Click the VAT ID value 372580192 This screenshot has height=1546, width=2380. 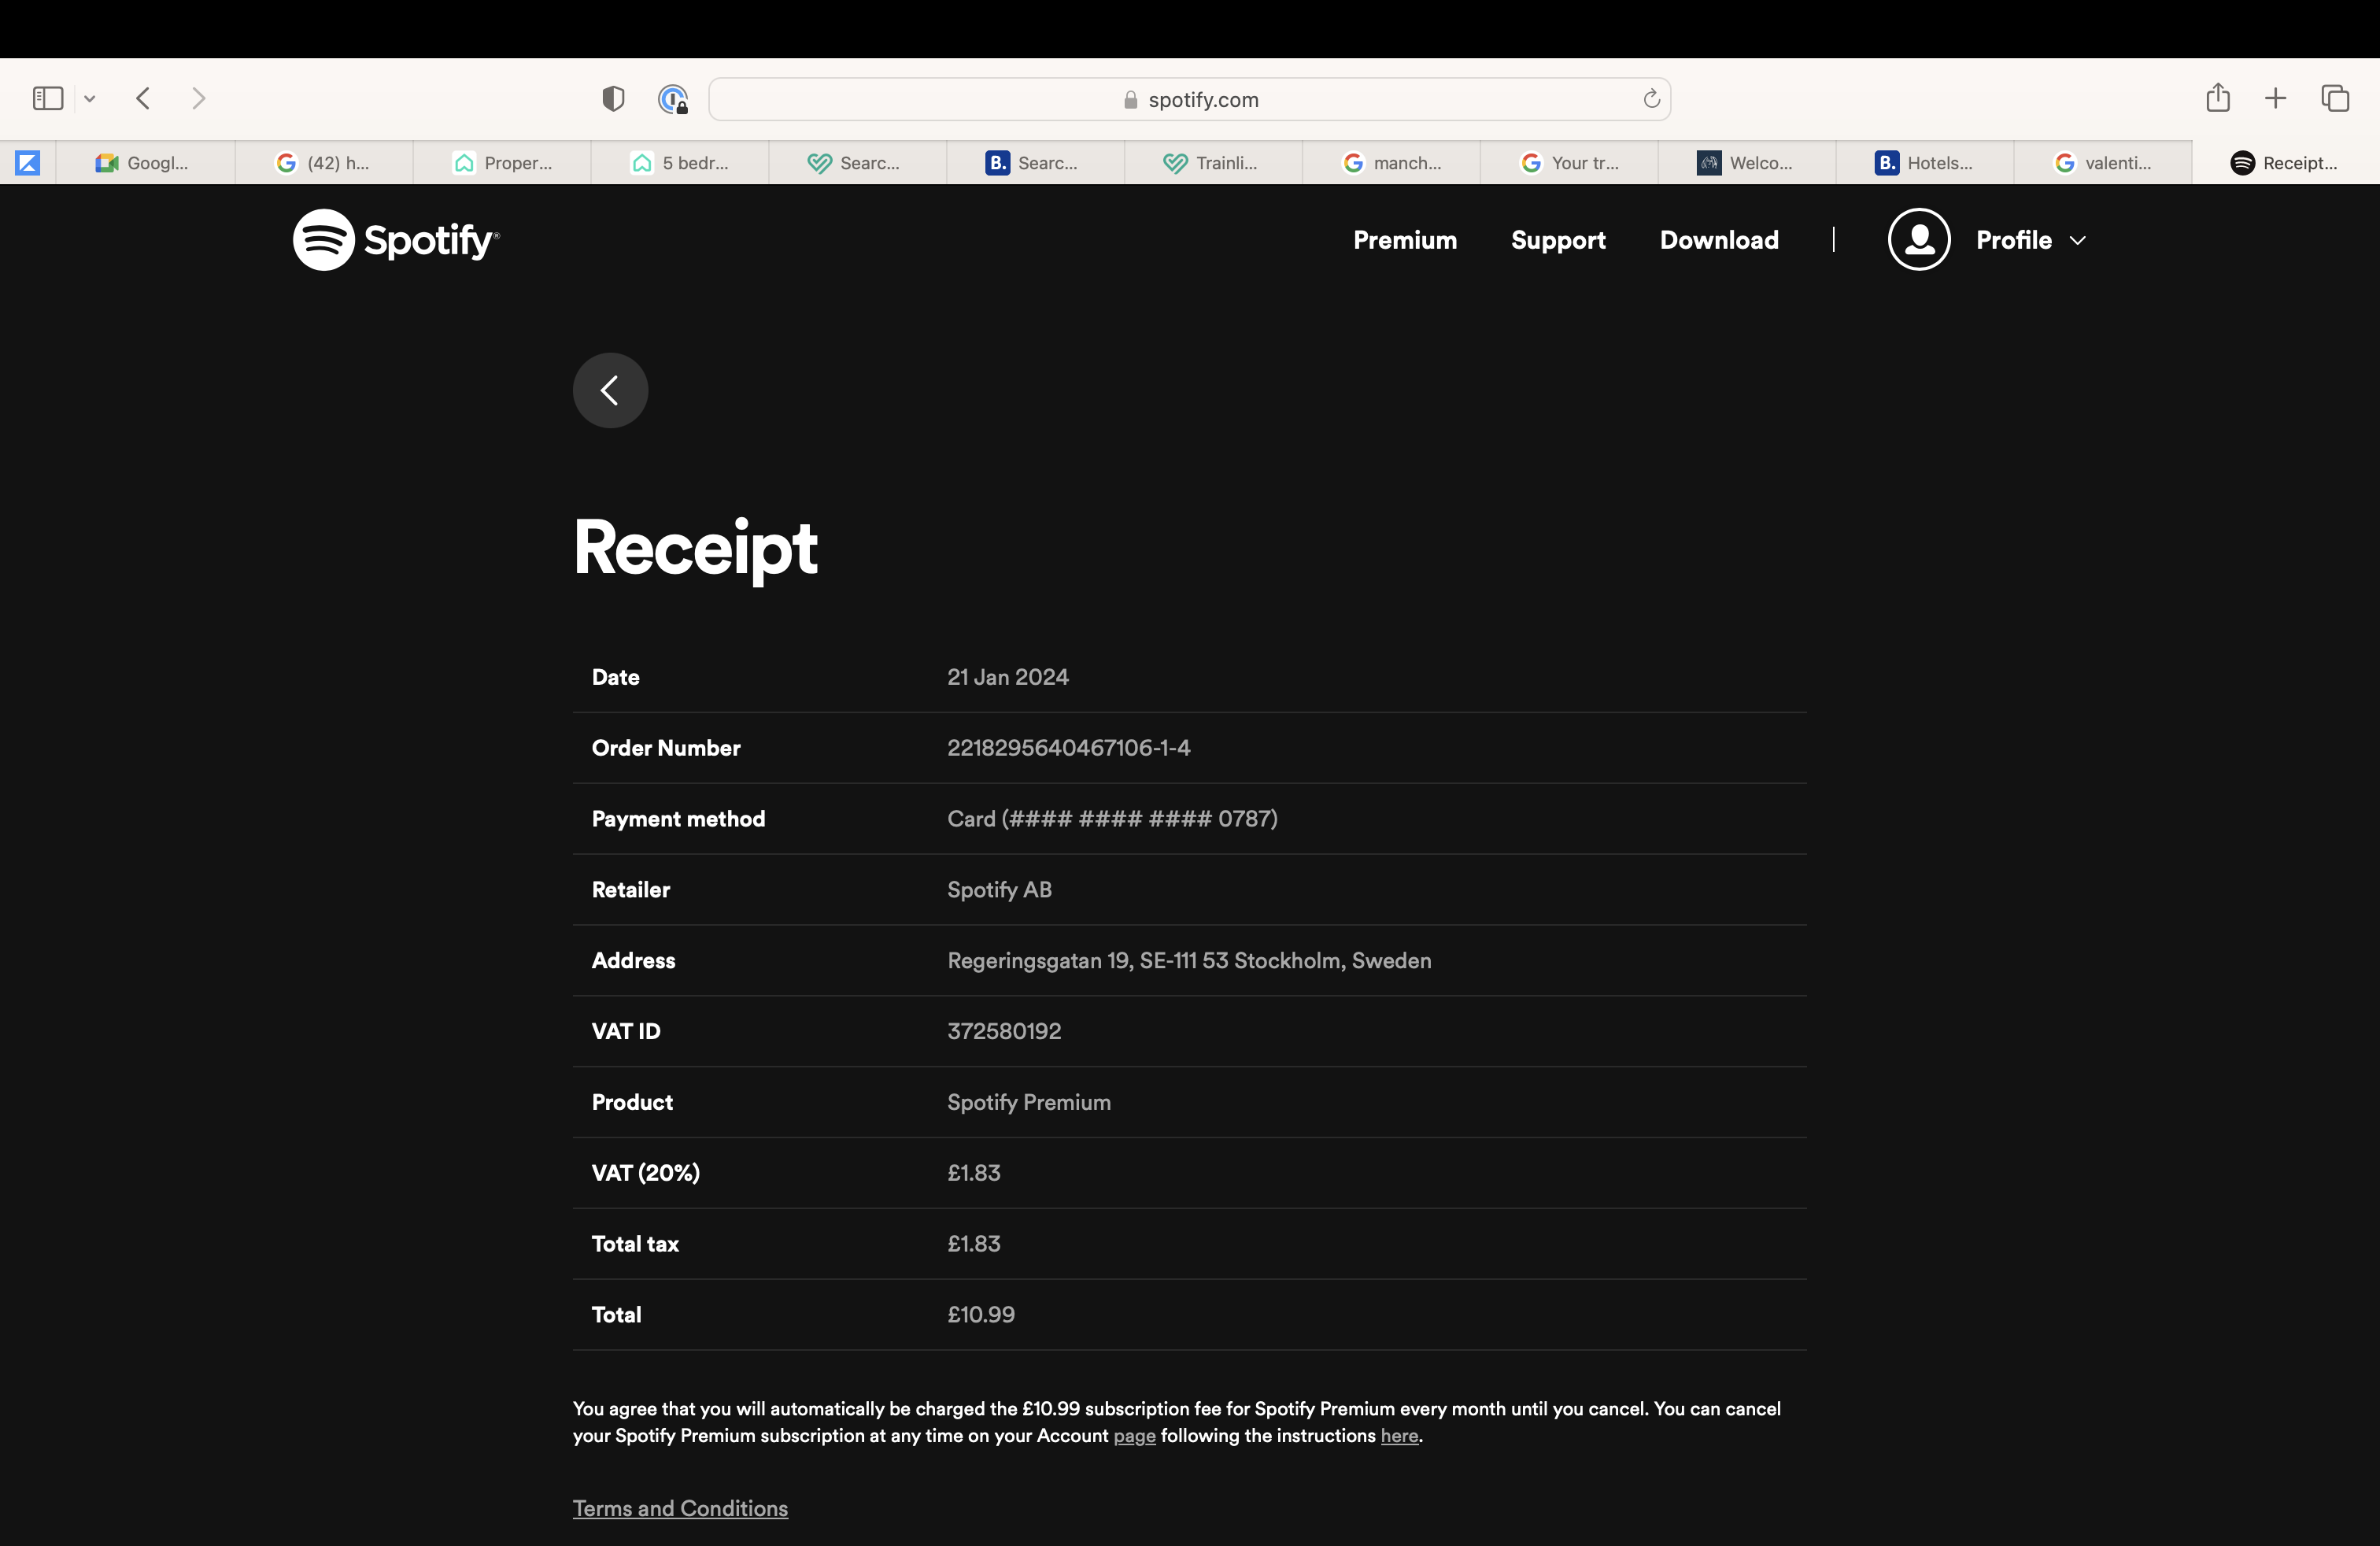1004,1031
